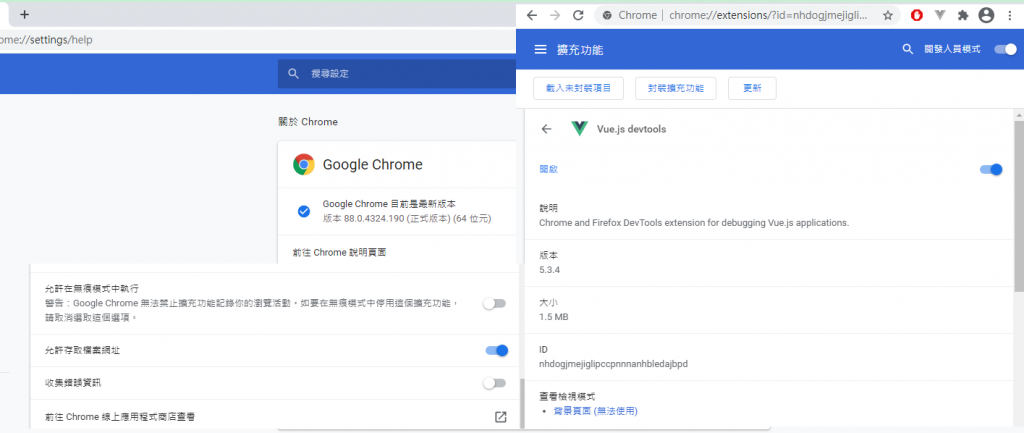Click extension ID text nhdogjmejiglipccpnnnanhbledajbpd
1024x433 pixels.
(613, 363)
